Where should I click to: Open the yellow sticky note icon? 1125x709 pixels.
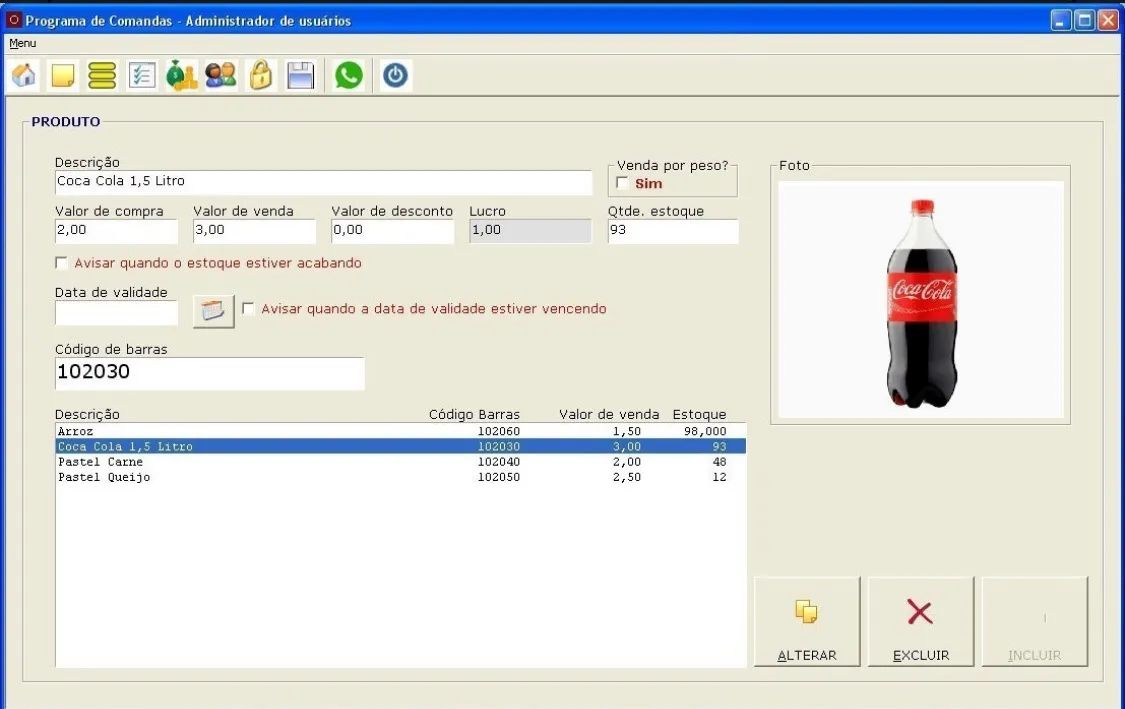coord(63,76)
